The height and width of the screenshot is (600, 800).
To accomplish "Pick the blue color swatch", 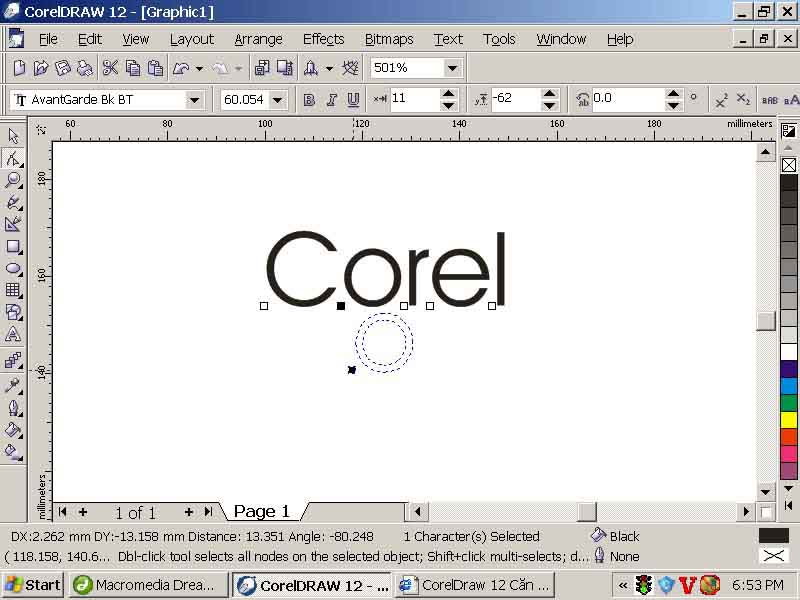I will click(789, 386).
